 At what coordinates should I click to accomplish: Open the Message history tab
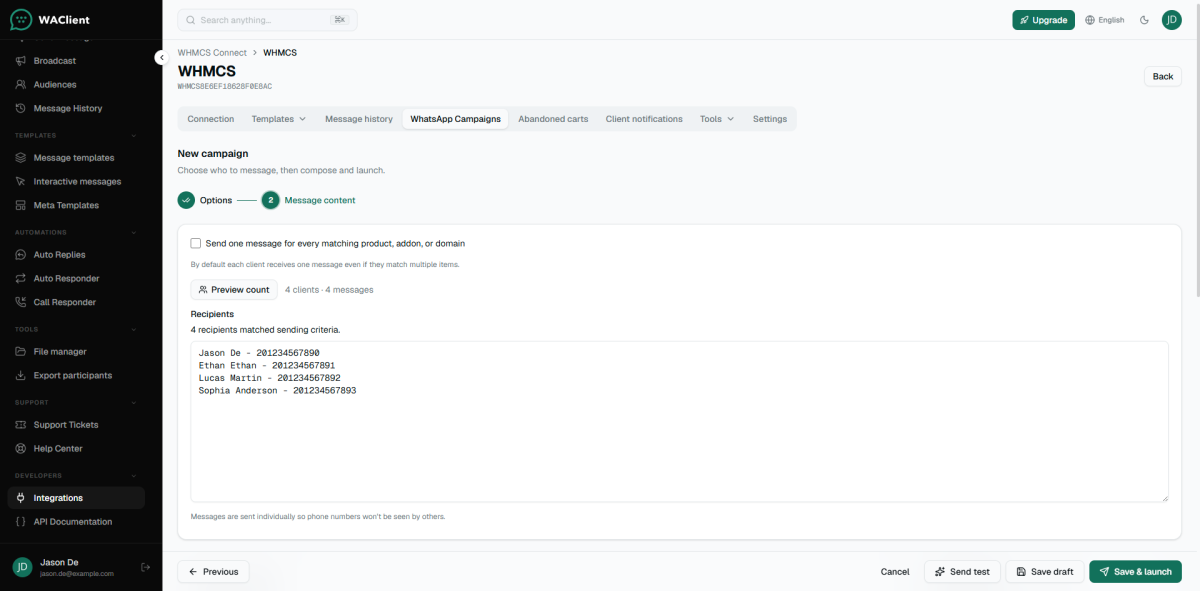pyautogui.click(x=359, y=119)
